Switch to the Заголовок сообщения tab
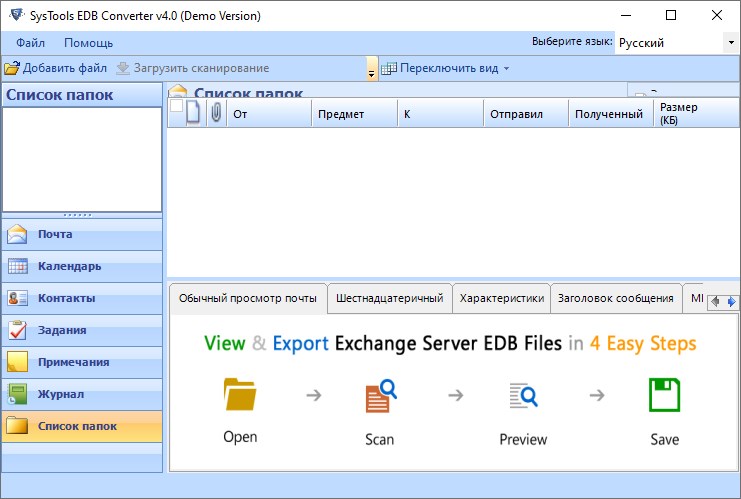This screenshot has height=499, width=741. coord(616,298)
